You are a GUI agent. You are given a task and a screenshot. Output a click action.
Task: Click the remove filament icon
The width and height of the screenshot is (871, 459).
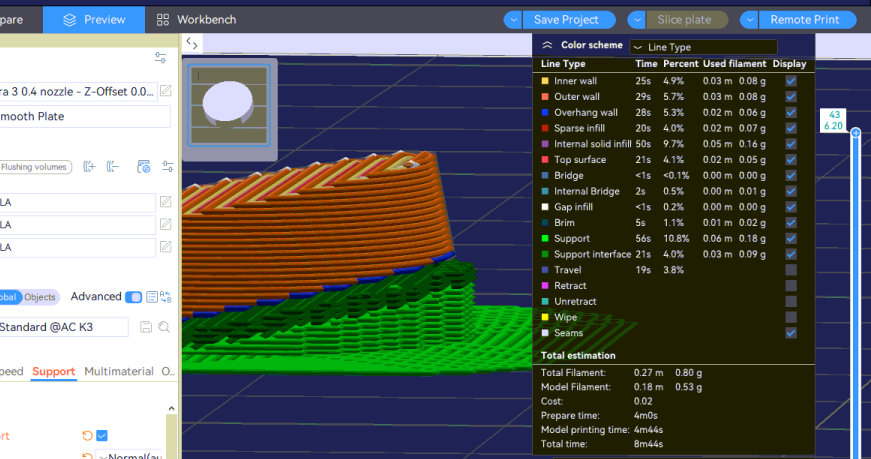[x=113, y=167]
